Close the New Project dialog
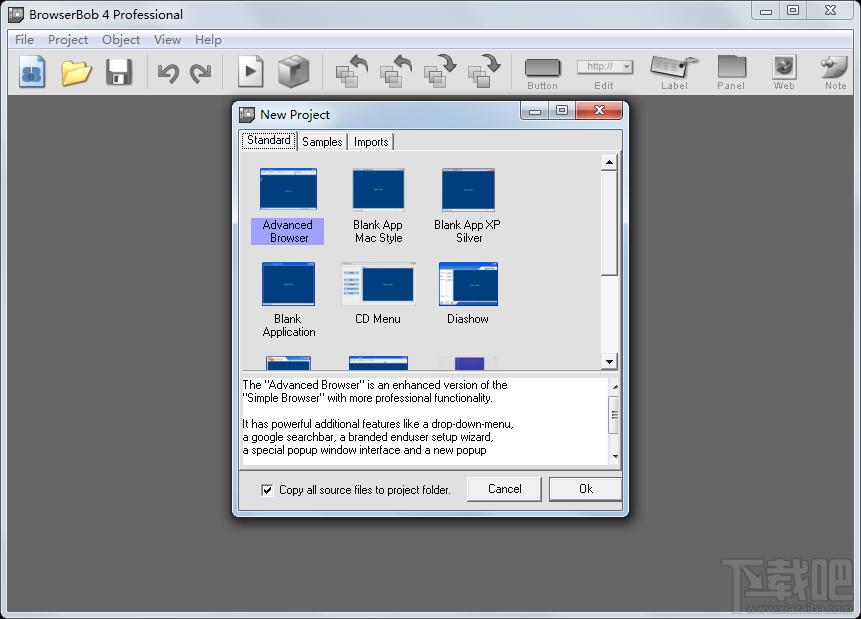Screen dimensions: 861x619 tap(599, 110)
